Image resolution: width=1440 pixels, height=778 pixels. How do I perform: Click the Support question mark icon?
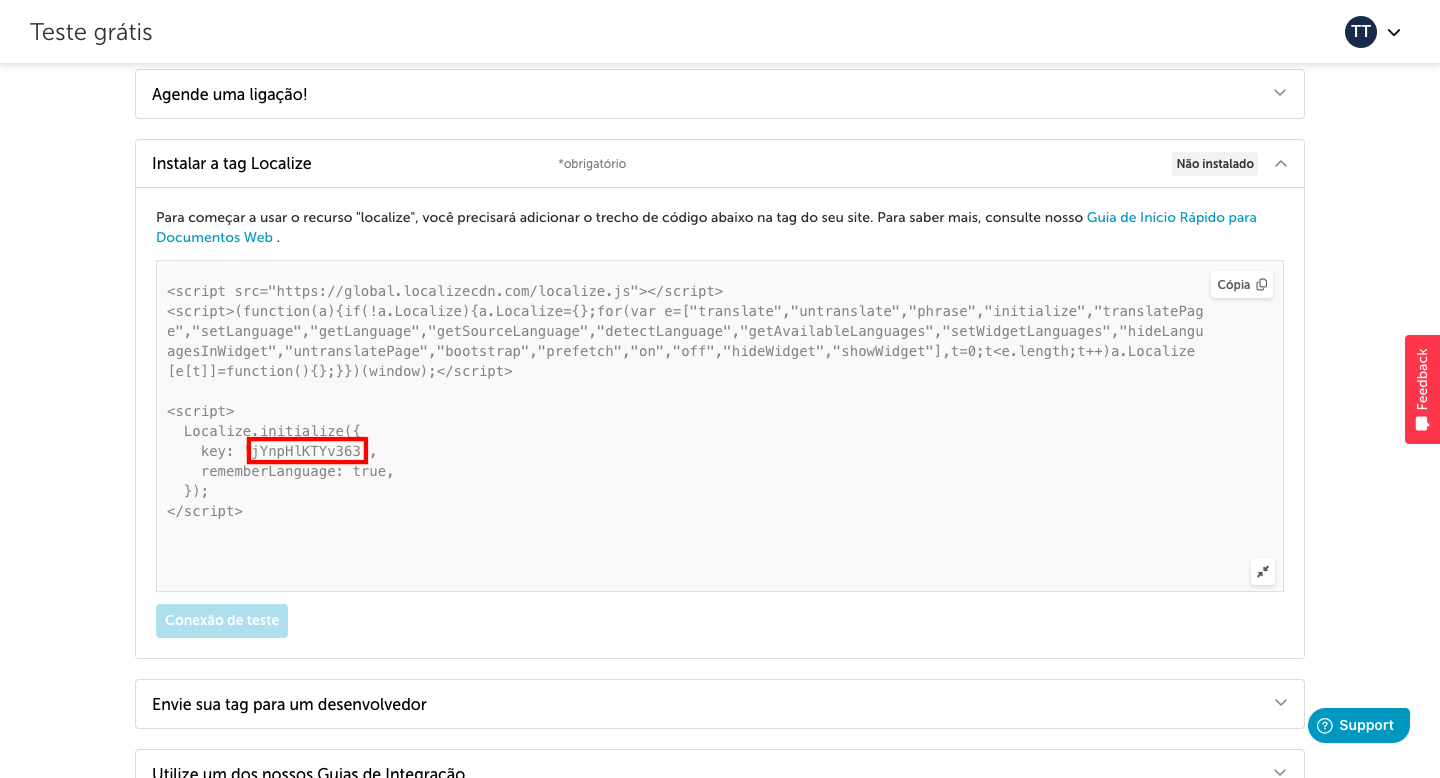[1325, 726]
